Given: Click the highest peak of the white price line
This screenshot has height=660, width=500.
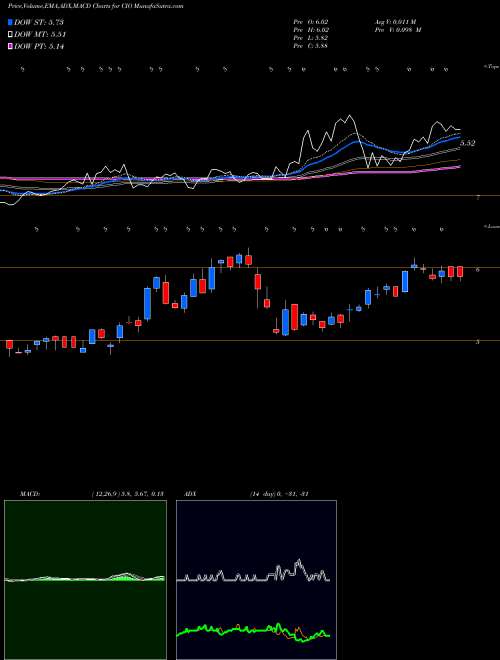Looking at the screenshot, I should click(x=349, y=115).
